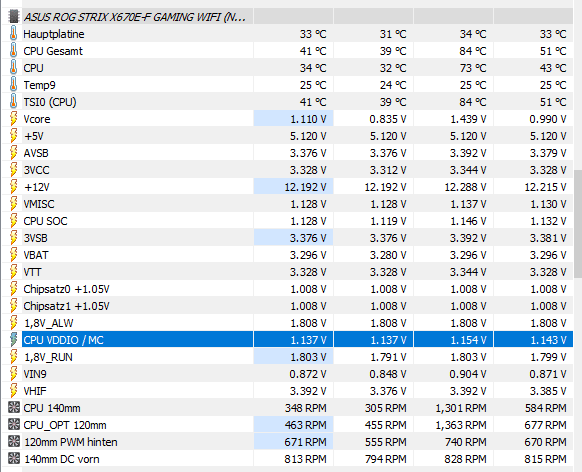Click the CPU Gesamt maximum value 84 °C
The width and height of the screenshot is (582, 472).
coord(473,51)
